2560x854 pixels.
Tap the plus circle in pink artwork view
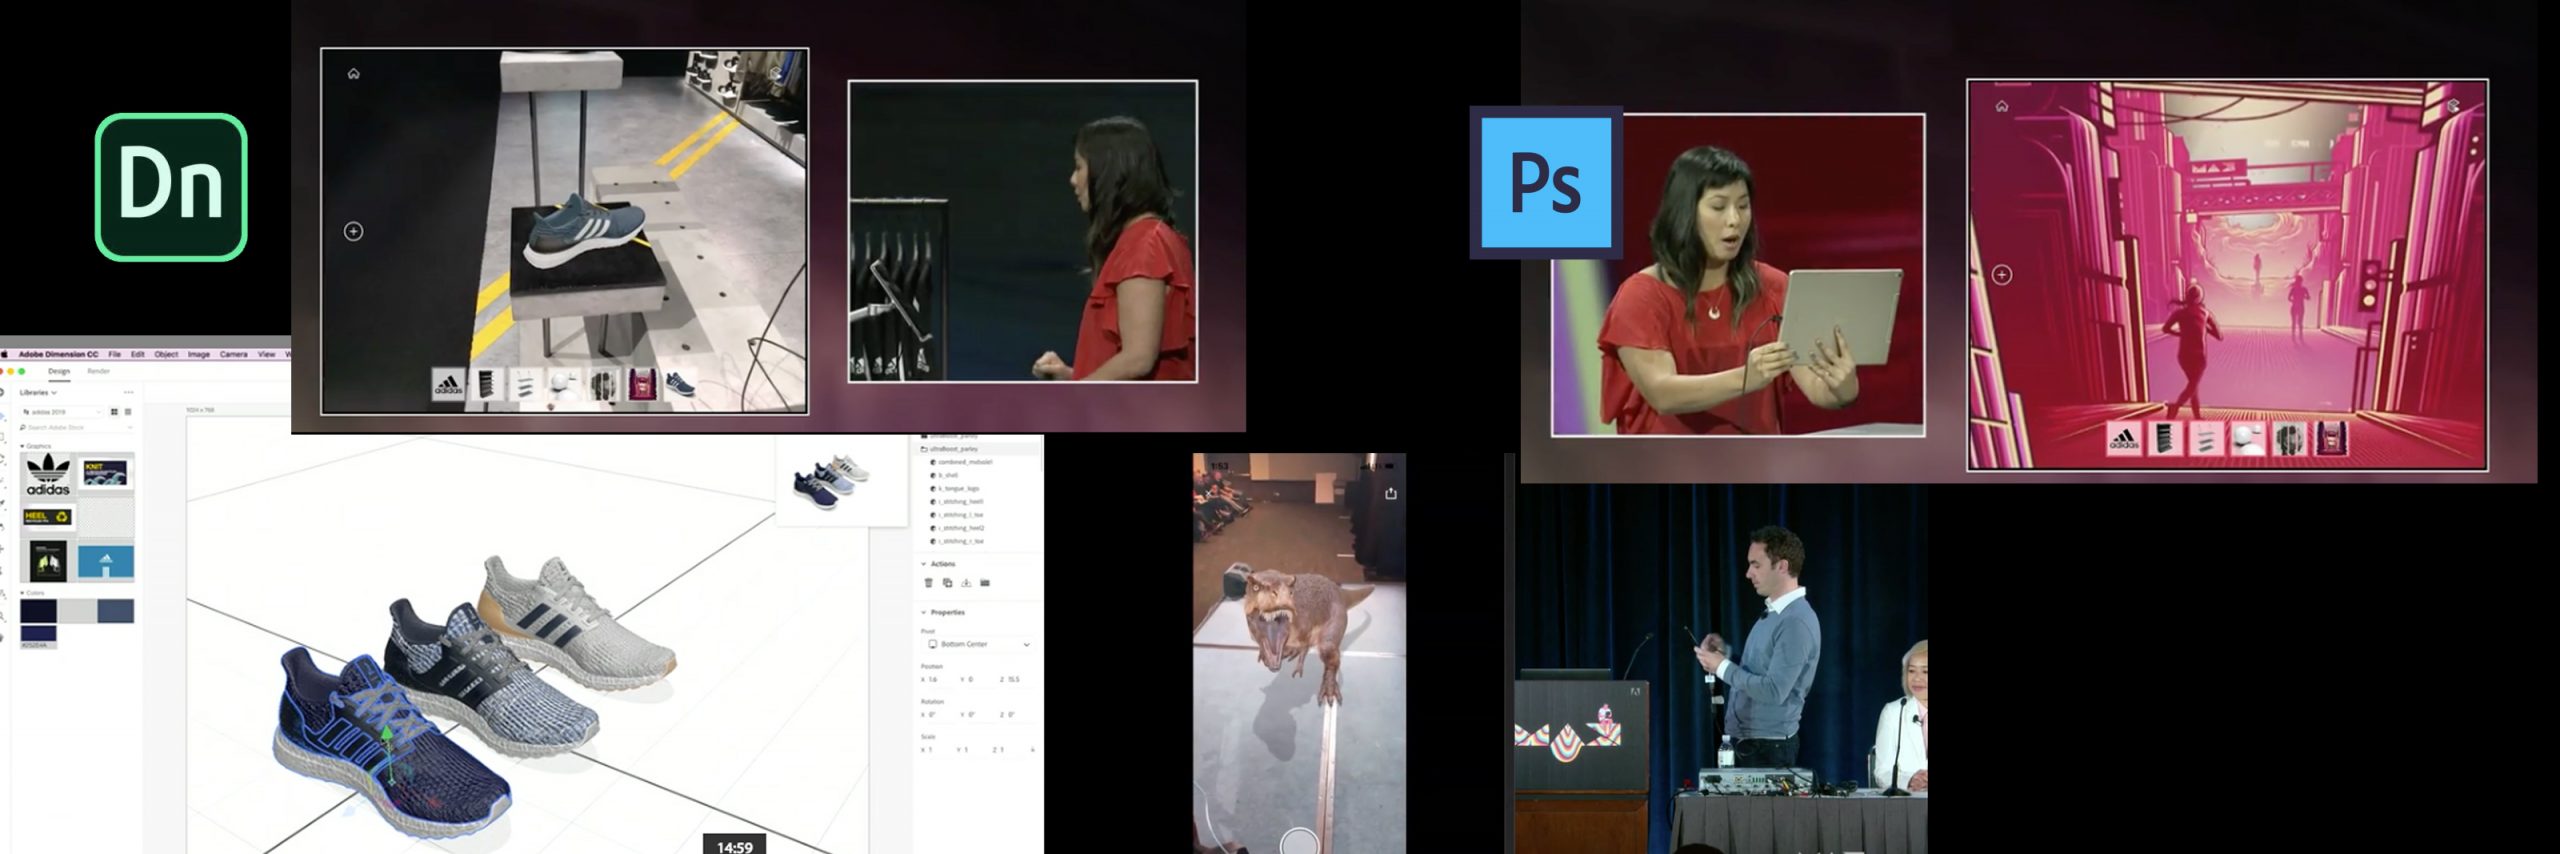(x=2002, y=275)
